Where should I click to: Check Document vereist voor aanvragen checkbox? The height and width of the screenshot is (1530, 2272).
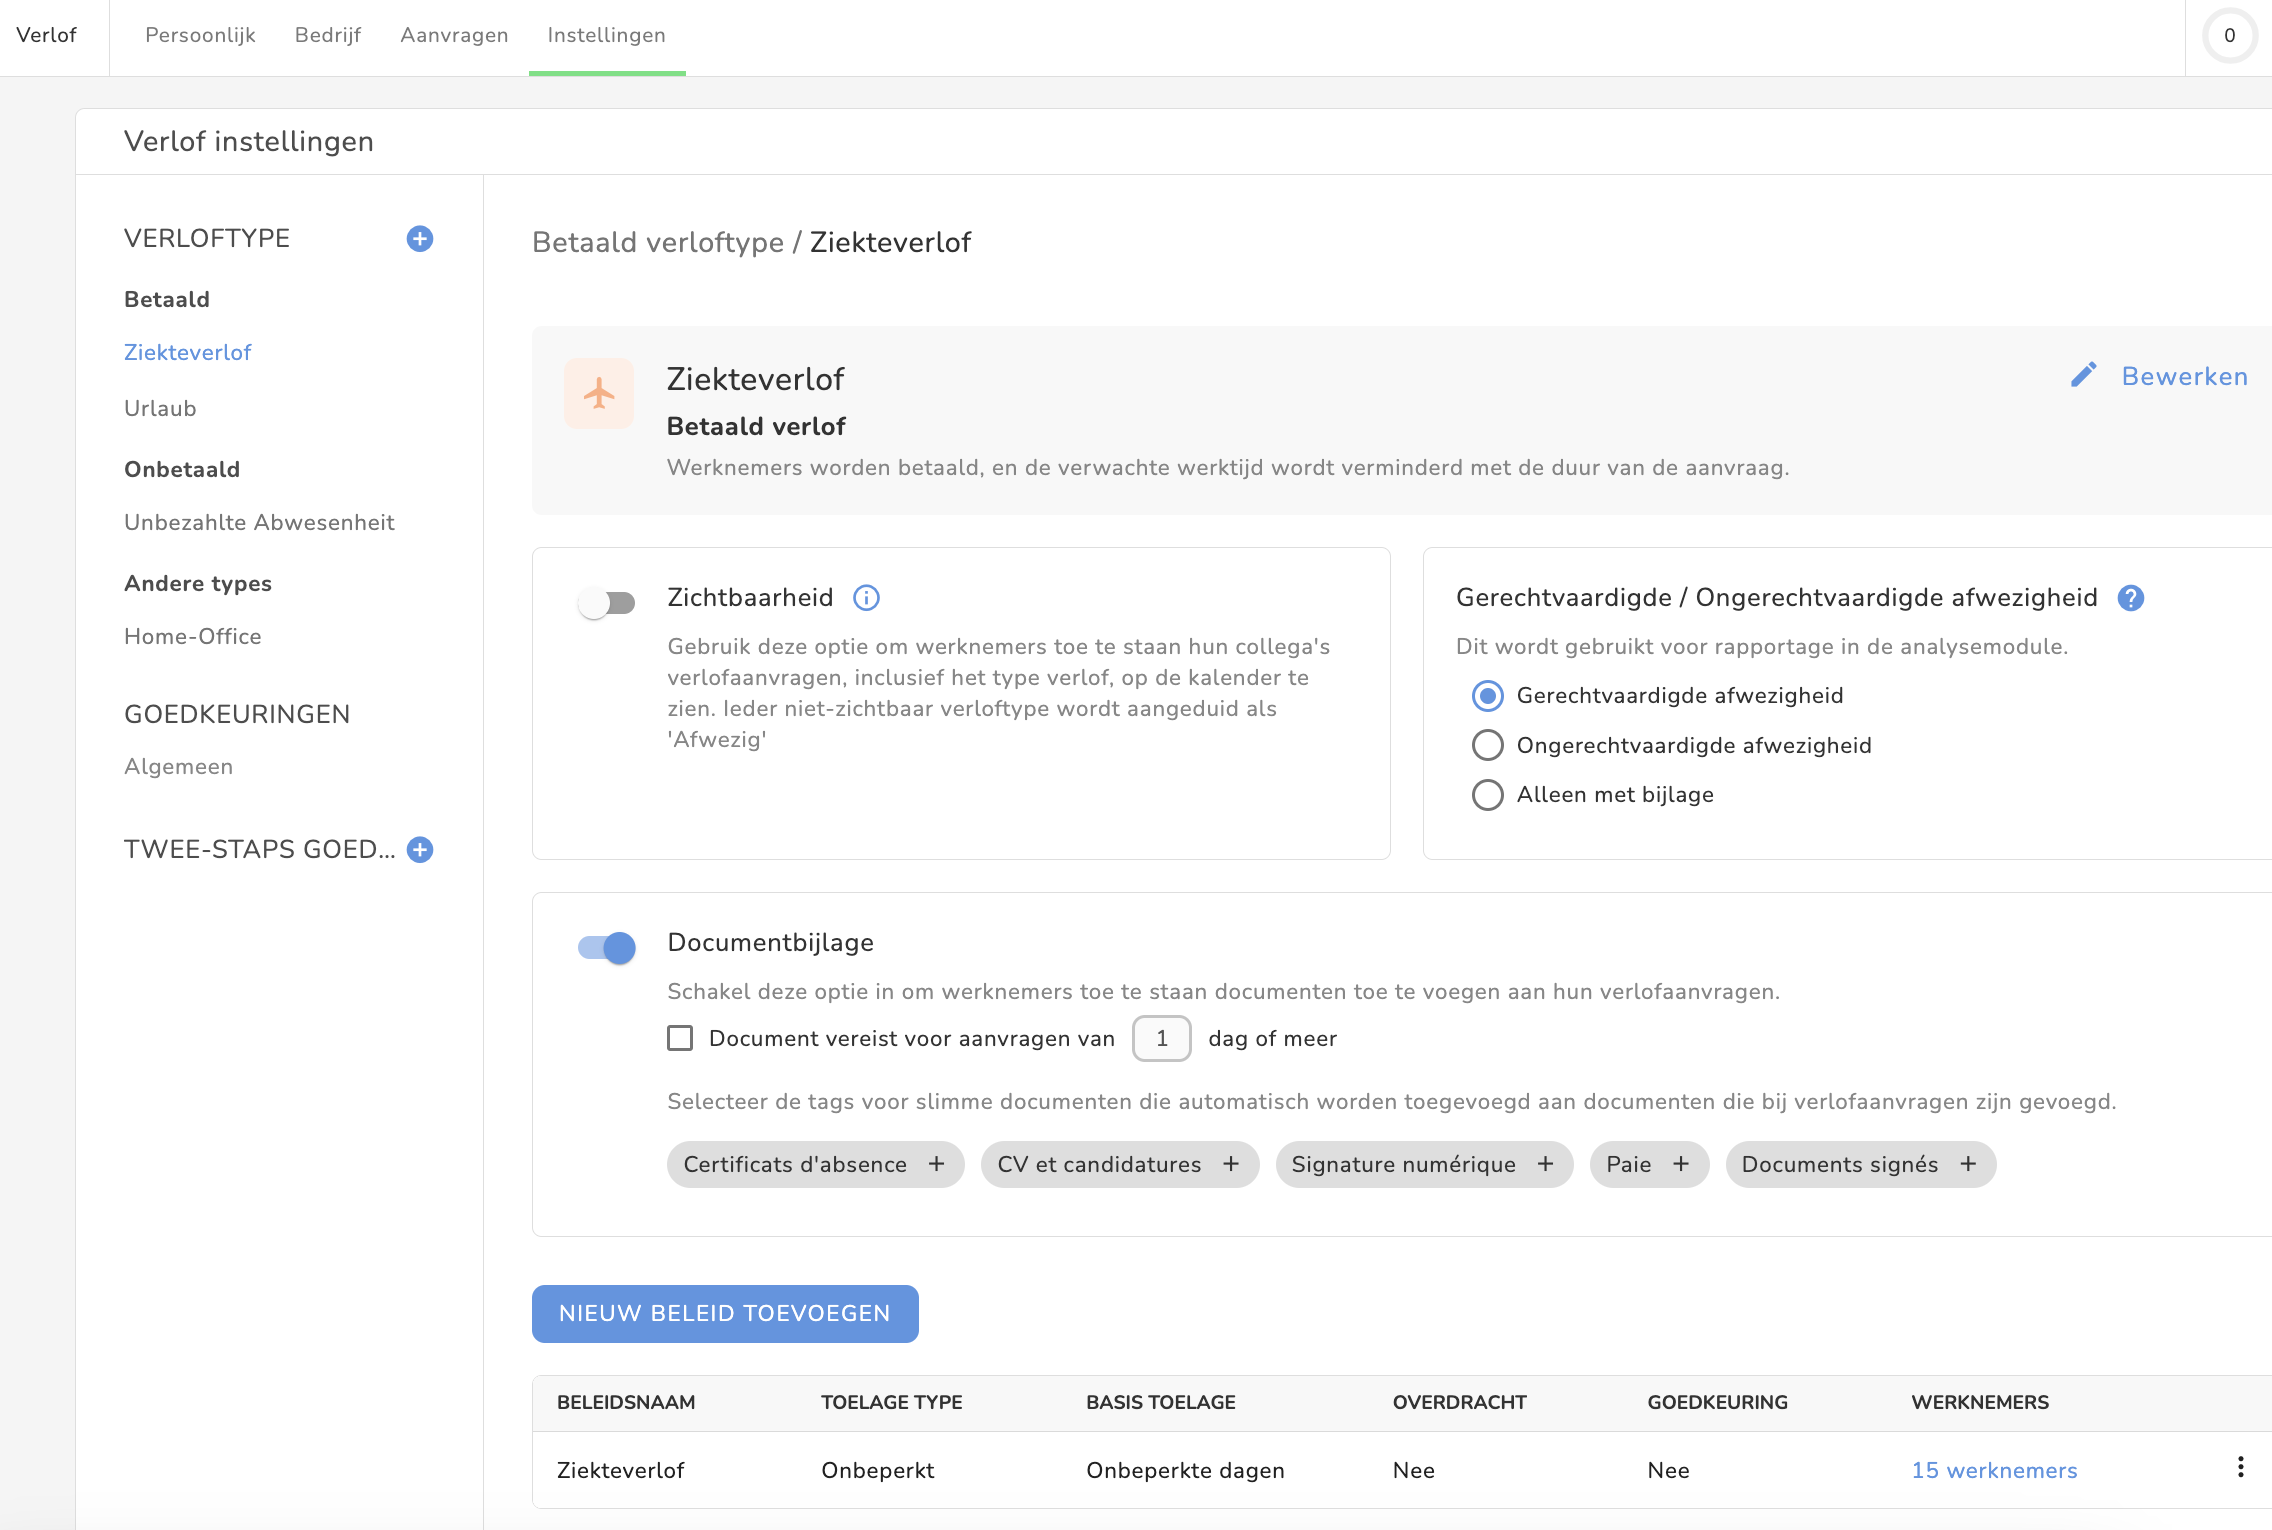point(680,1039)
